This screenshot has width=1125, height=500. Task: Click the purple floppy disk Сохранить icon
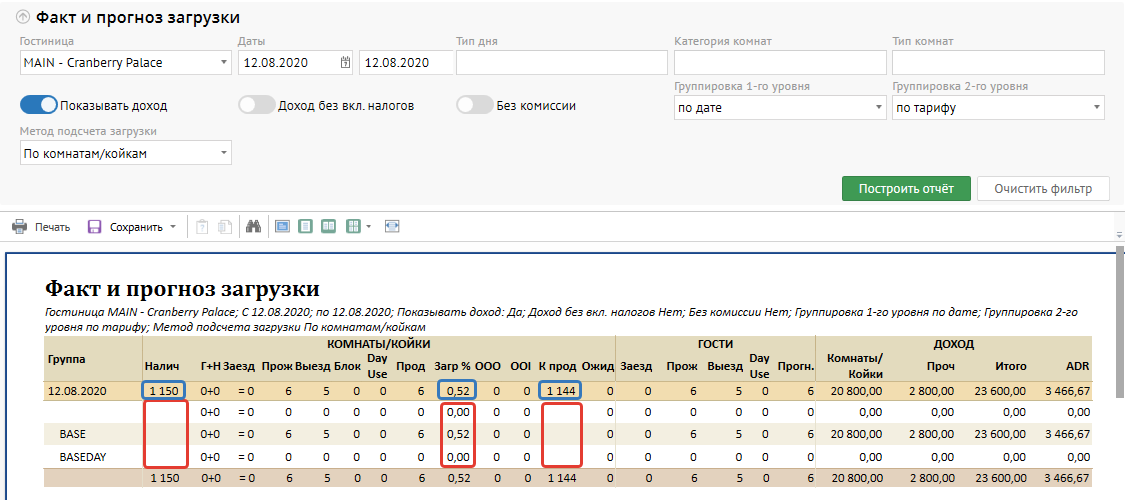tap(95, 227)
